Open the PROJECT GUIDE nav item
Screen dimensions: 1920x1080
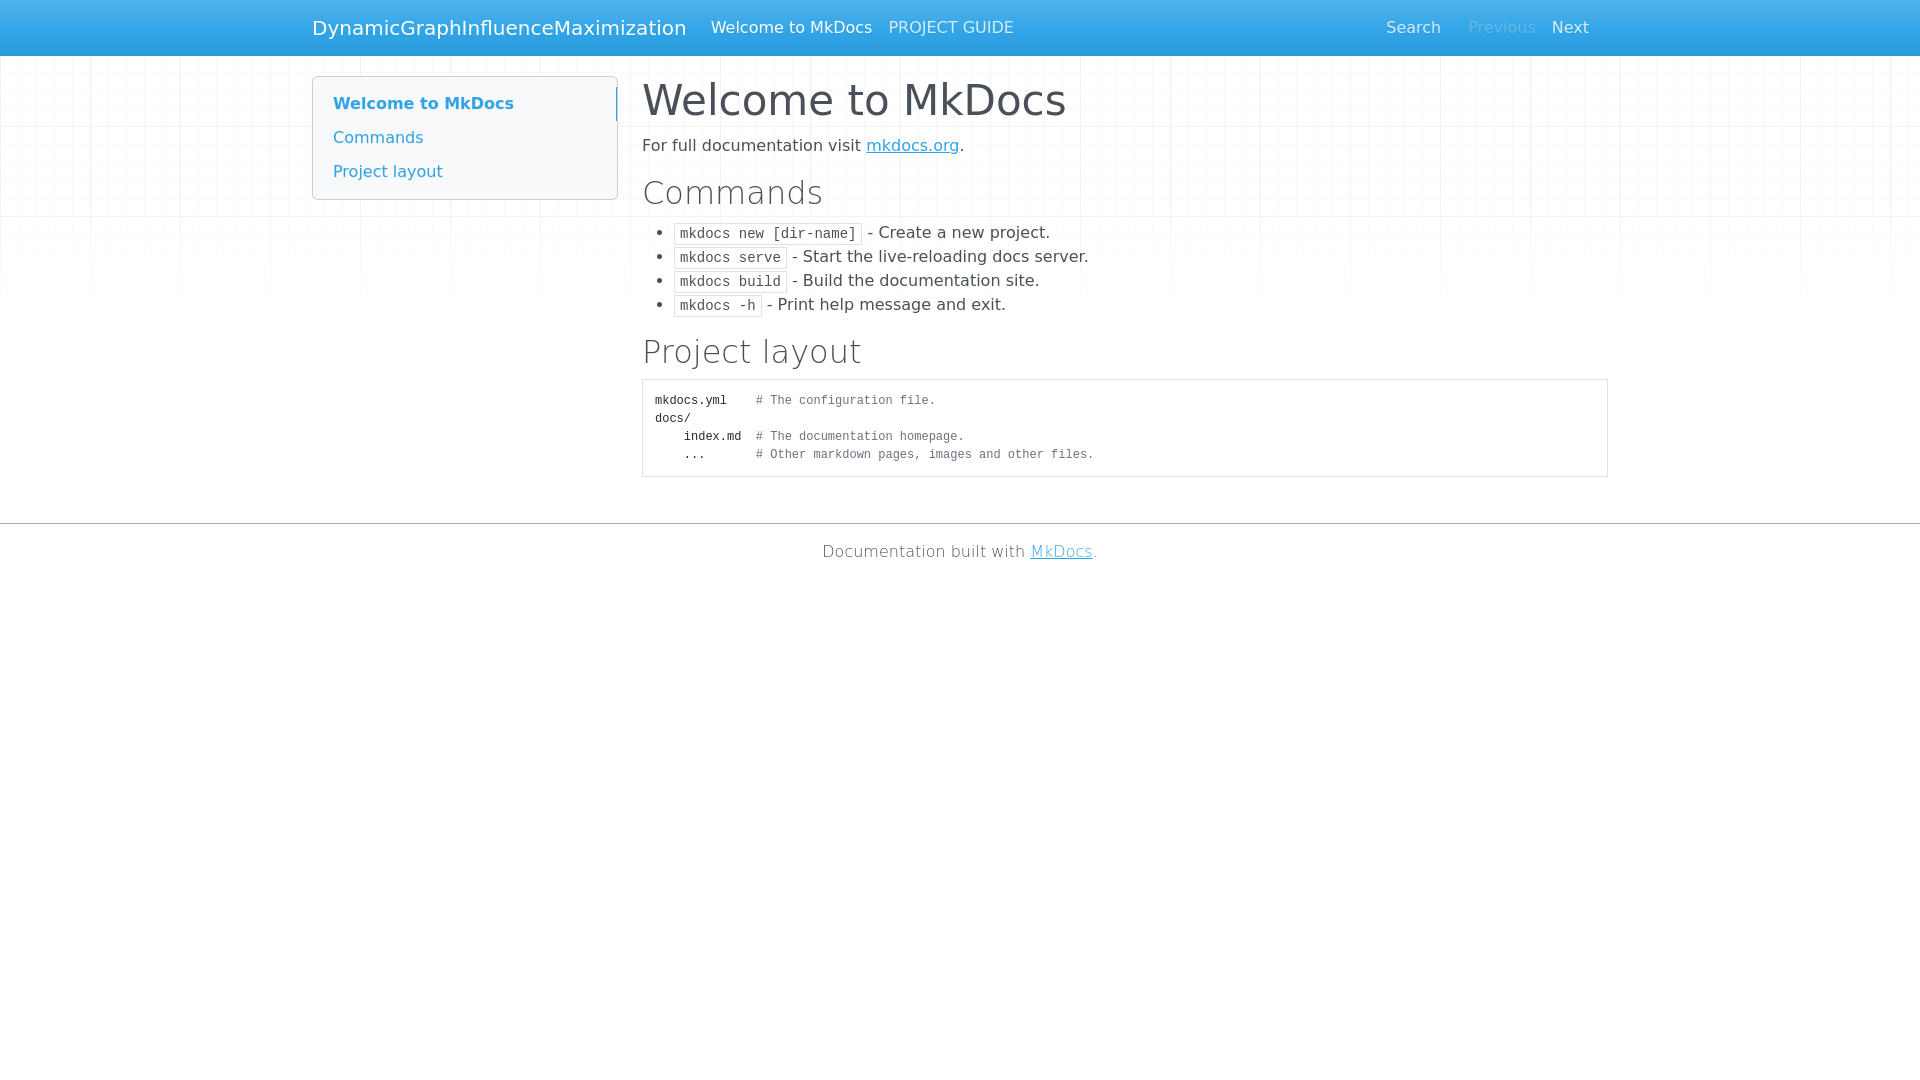coord(951,28)
